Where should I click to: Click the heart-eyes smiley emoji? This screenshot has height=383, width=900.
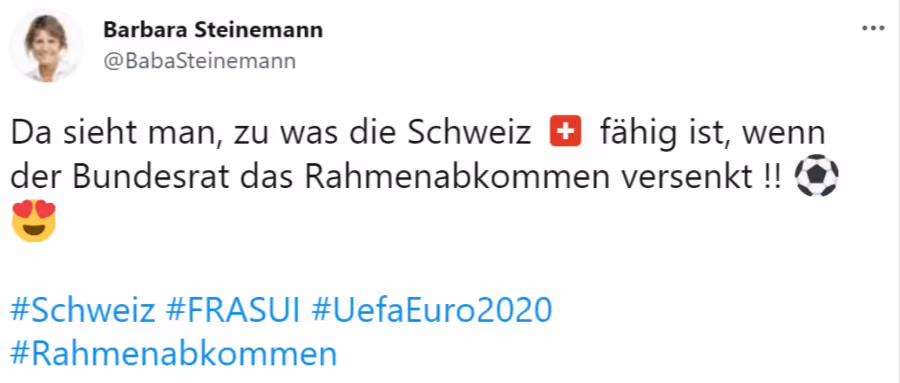pos(34,220)
